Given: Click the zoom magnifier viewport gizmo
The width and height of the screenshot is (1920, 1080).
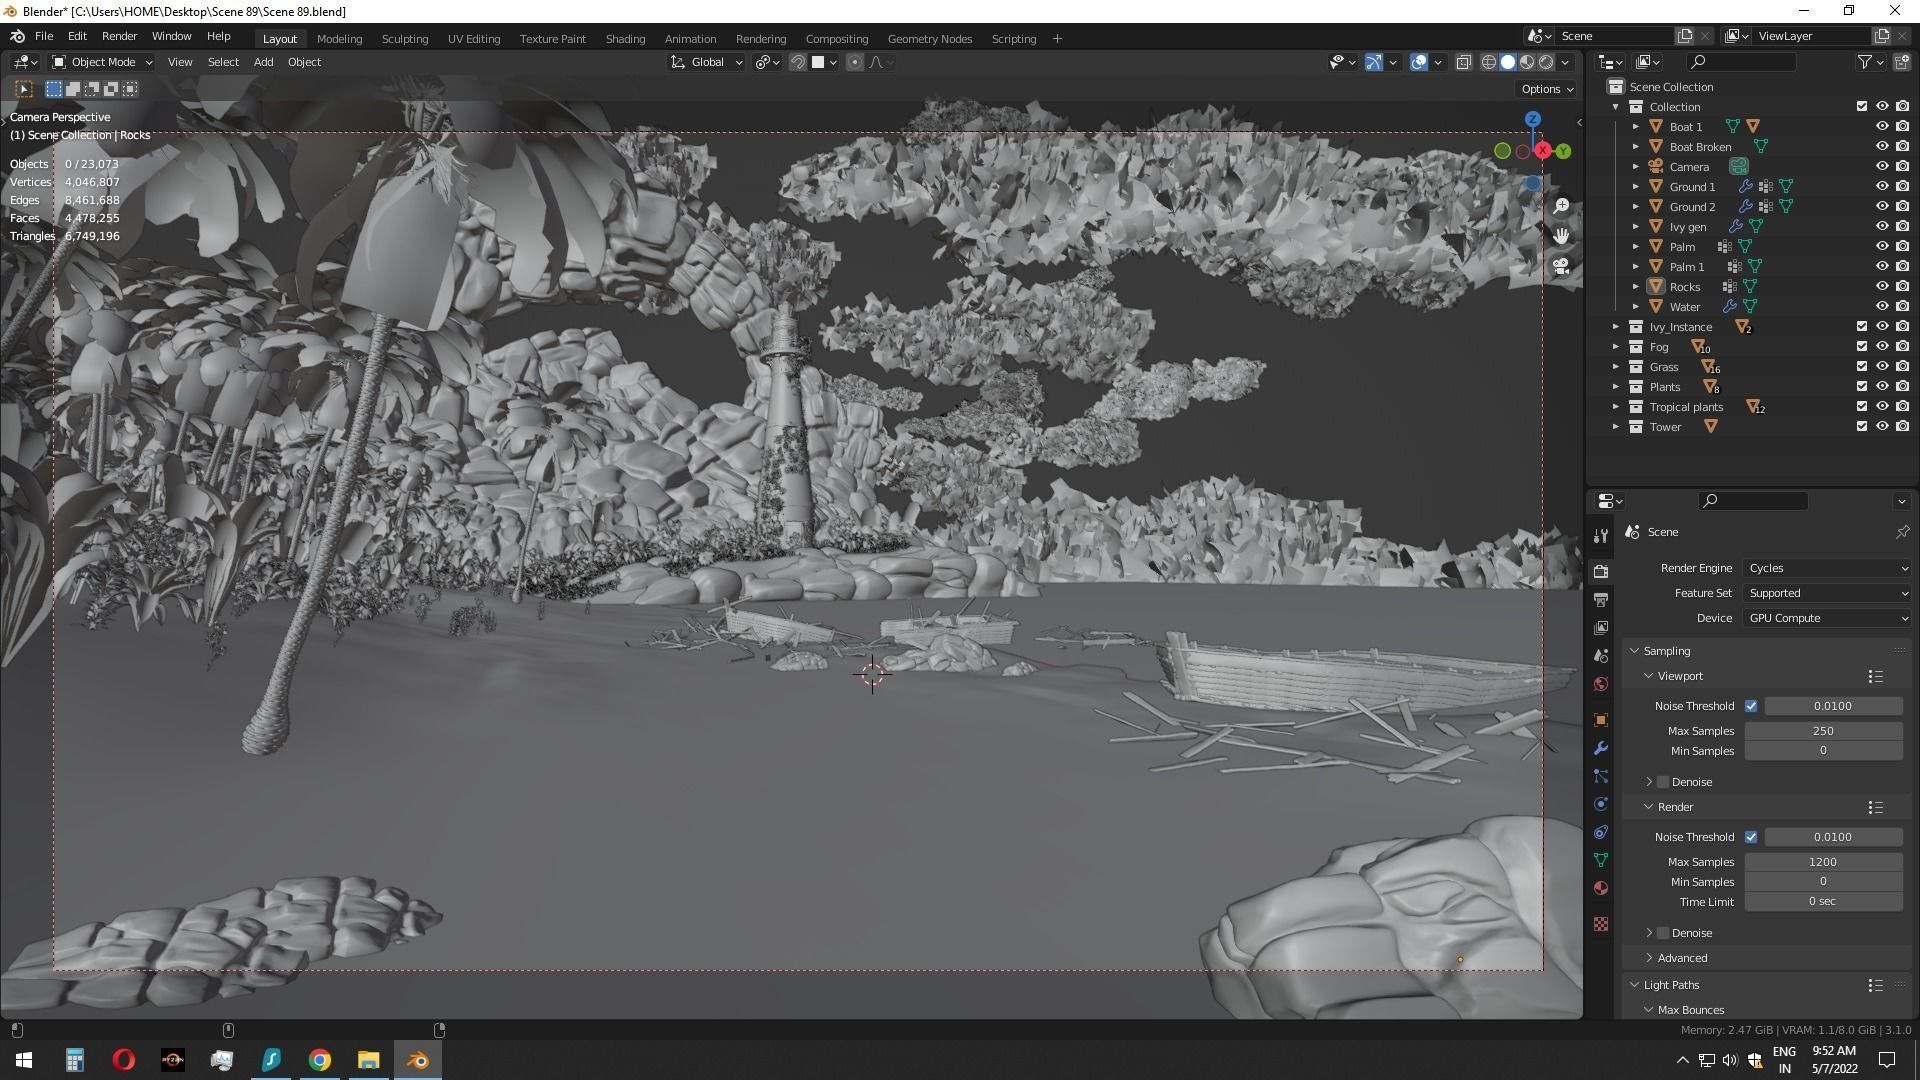Looking at the screenshot, I should point(1561,206).
